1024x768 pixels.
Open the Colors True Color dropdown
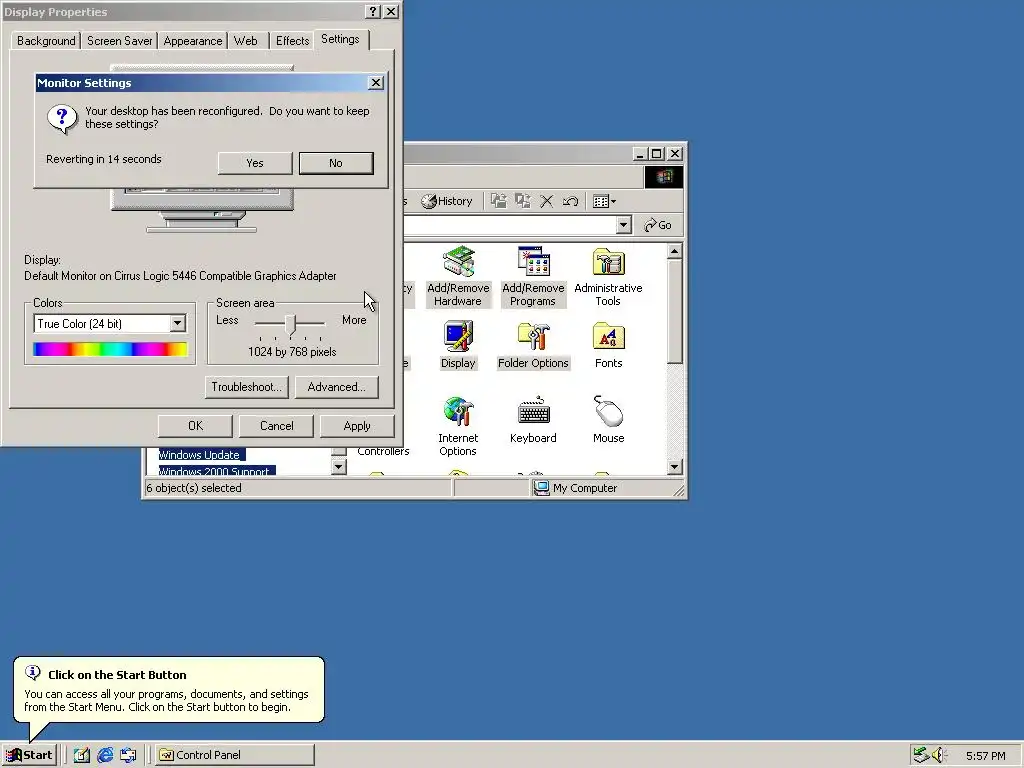110,323
